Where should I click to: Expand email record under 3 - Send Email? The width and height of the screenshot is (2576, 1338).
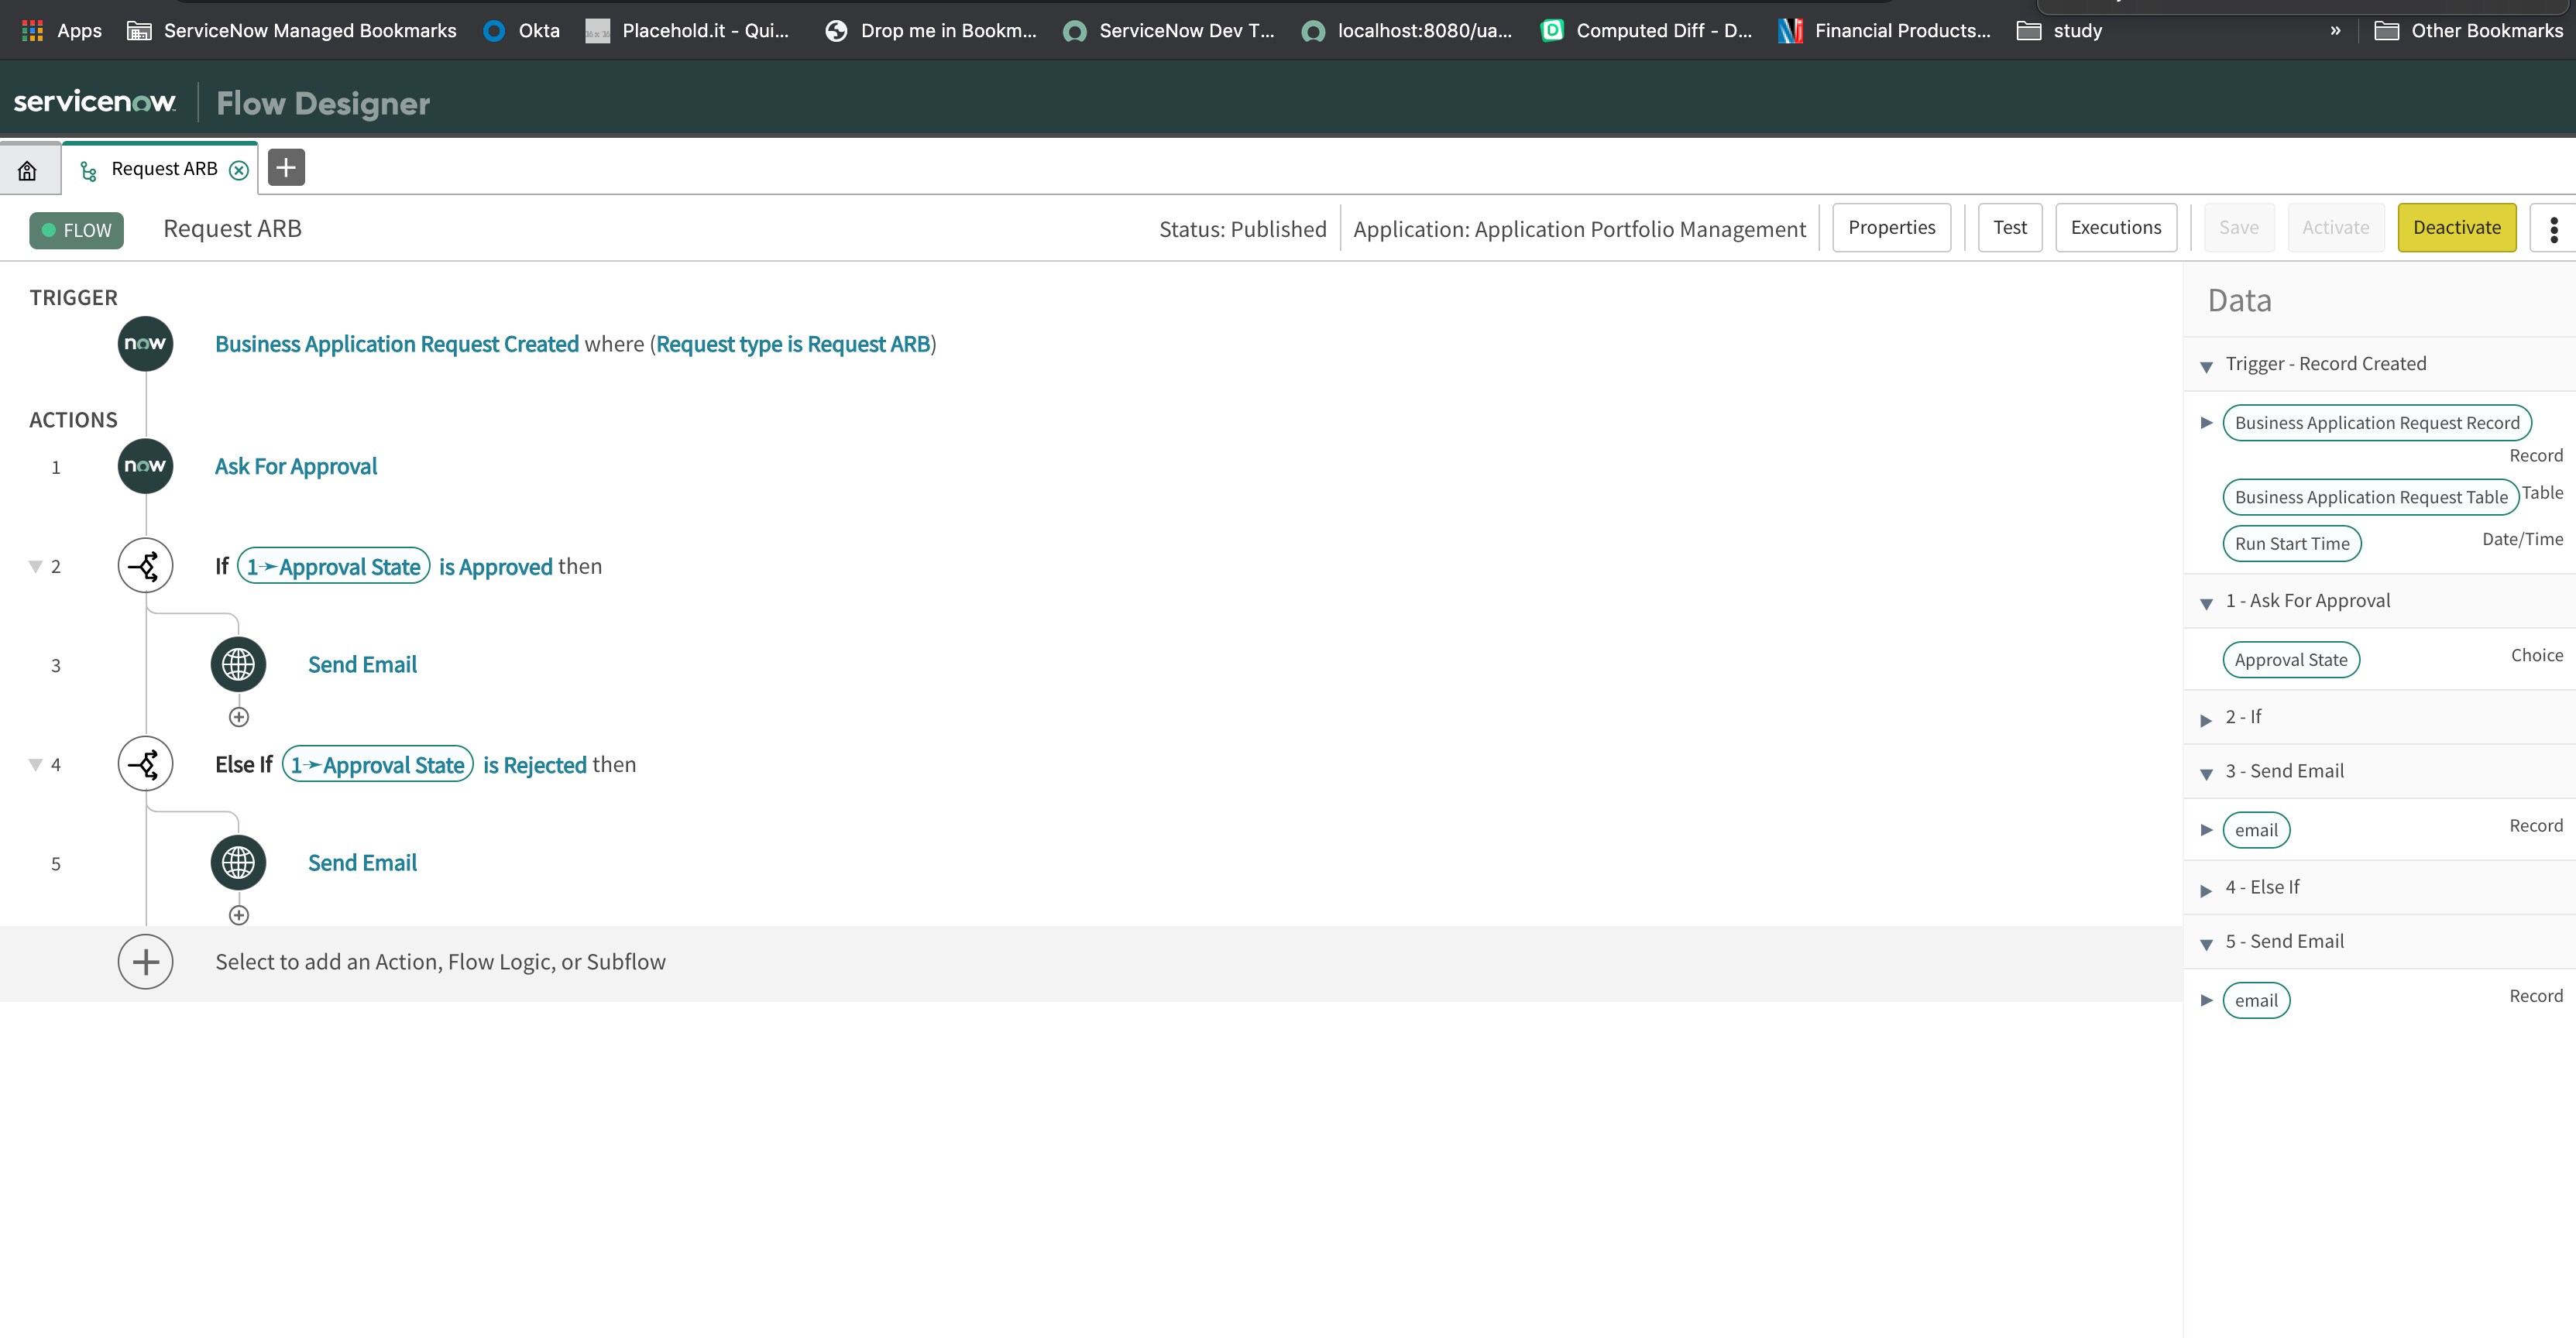click(x=2206, y=829)
